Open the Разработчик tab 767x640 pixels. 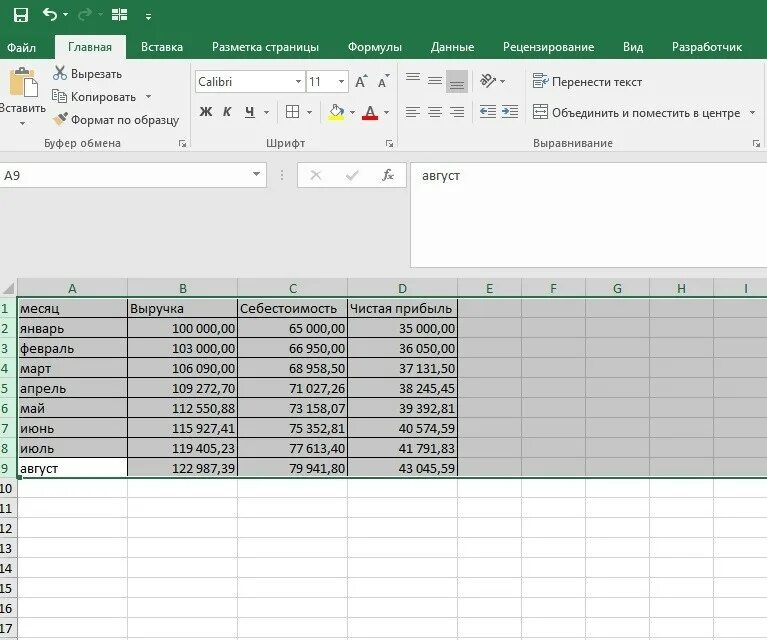coord(707,47)
